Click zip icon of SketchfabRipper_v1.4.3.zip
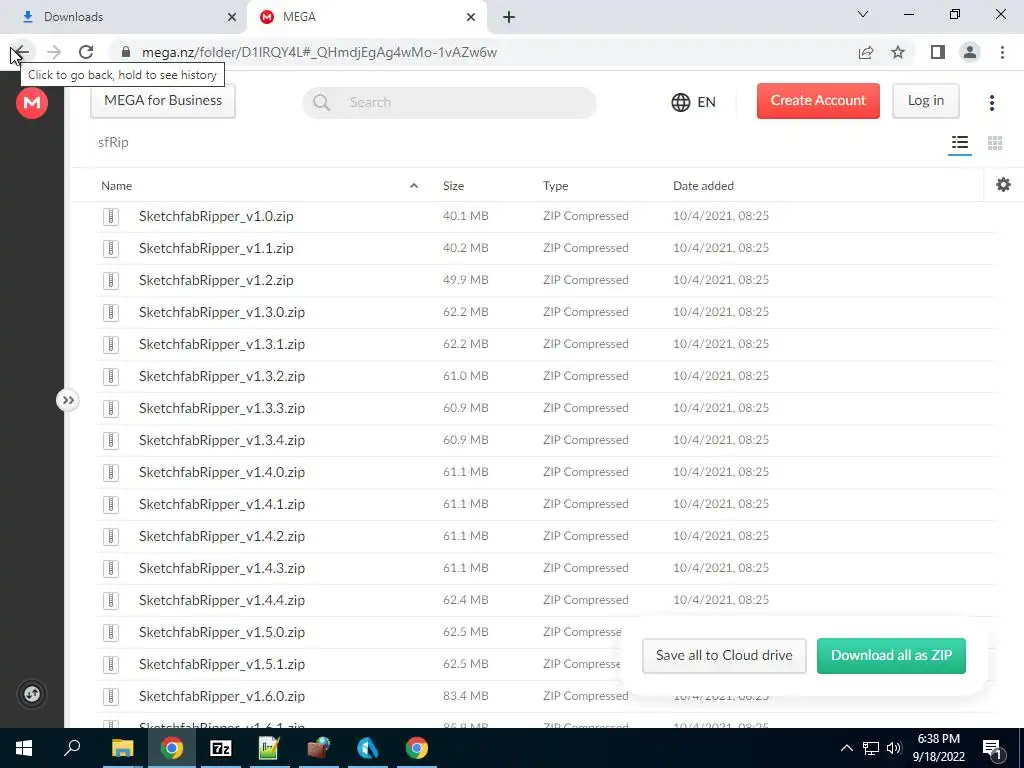 [x=111, y=568]
